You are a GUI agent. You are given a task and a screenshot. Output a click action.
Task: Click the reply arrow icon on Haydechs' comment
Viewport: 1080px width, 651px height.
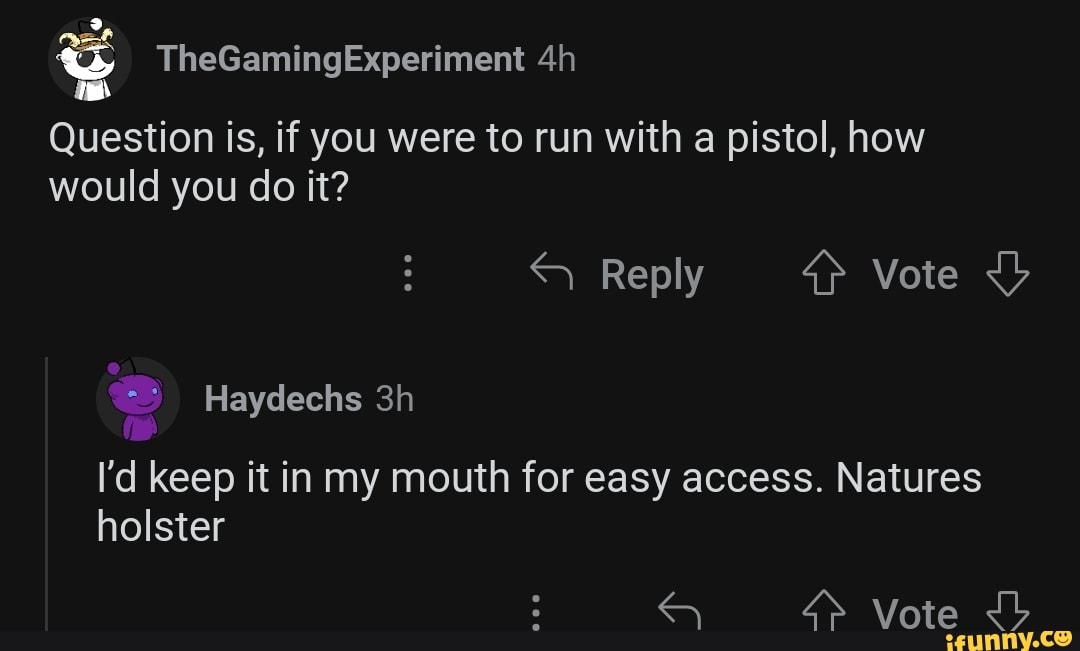[681, 612]
